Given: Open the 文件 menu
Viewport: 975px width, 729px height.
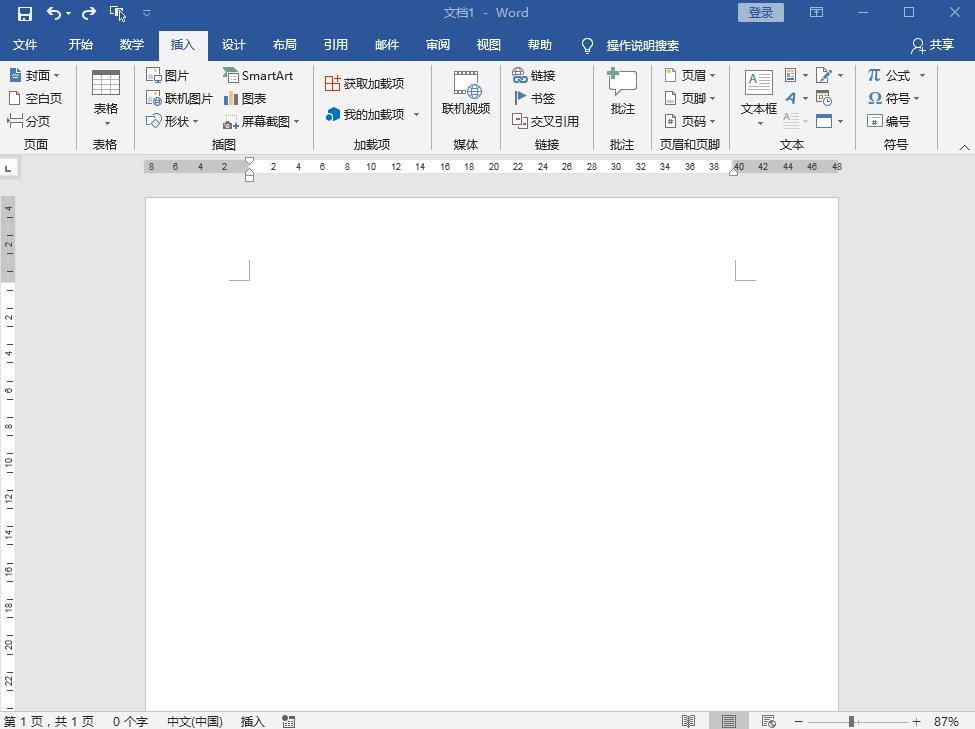Looking at the screenshot, I should click(x=26, y=44).
